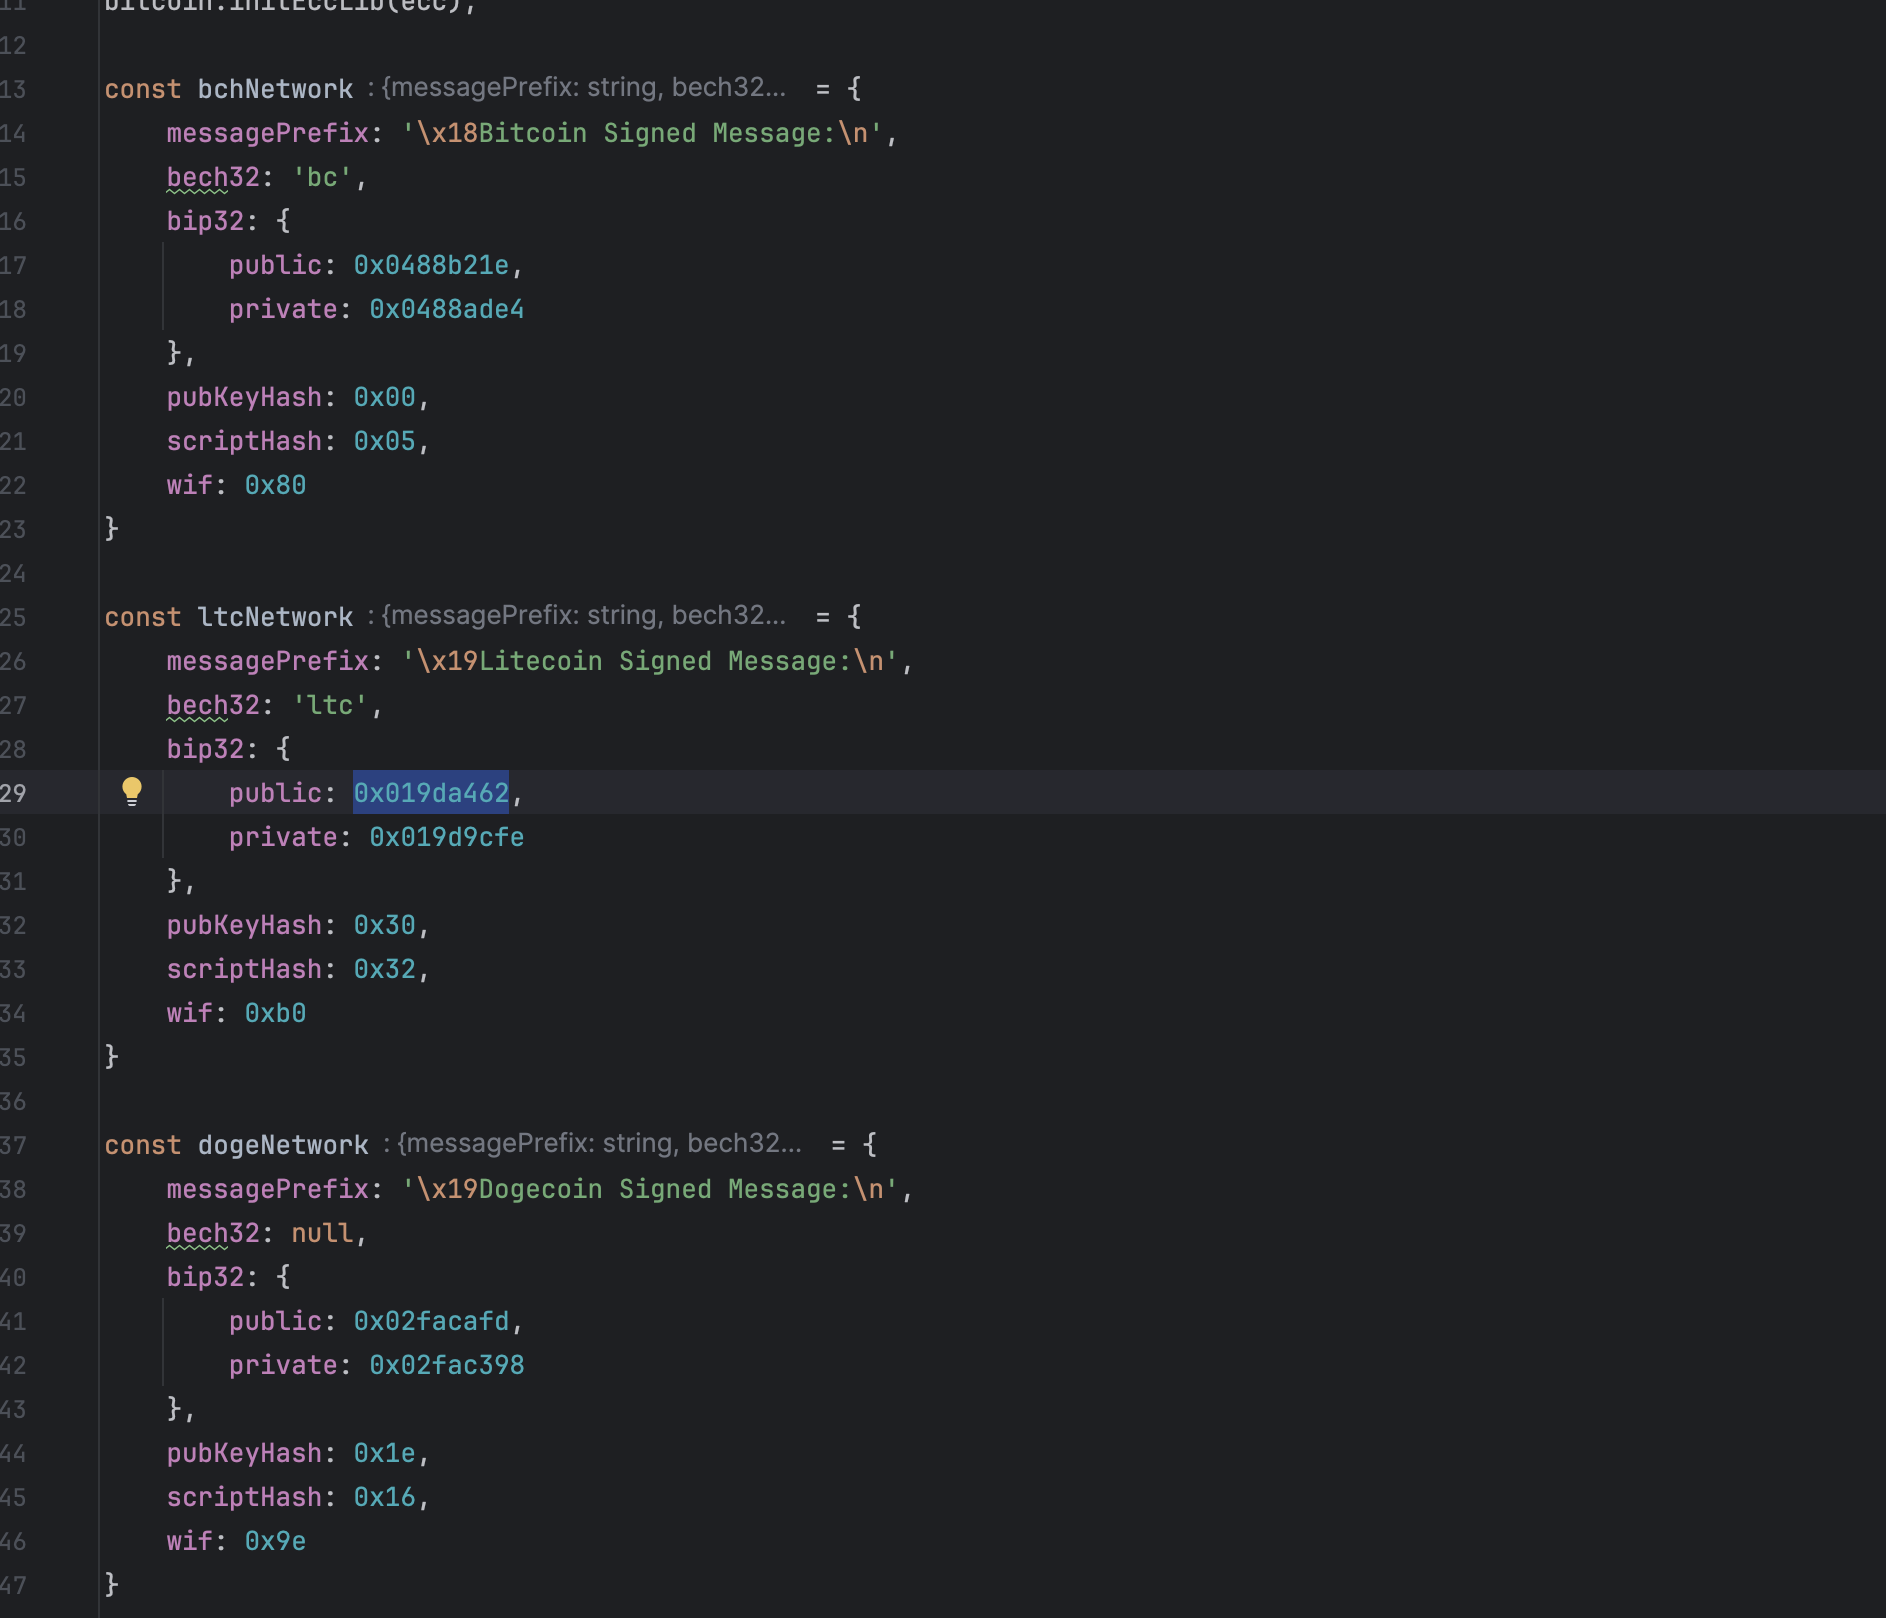Click the Dogecoin Signed Message string
The image size is (1886, 1618).
coord(650,1189)
